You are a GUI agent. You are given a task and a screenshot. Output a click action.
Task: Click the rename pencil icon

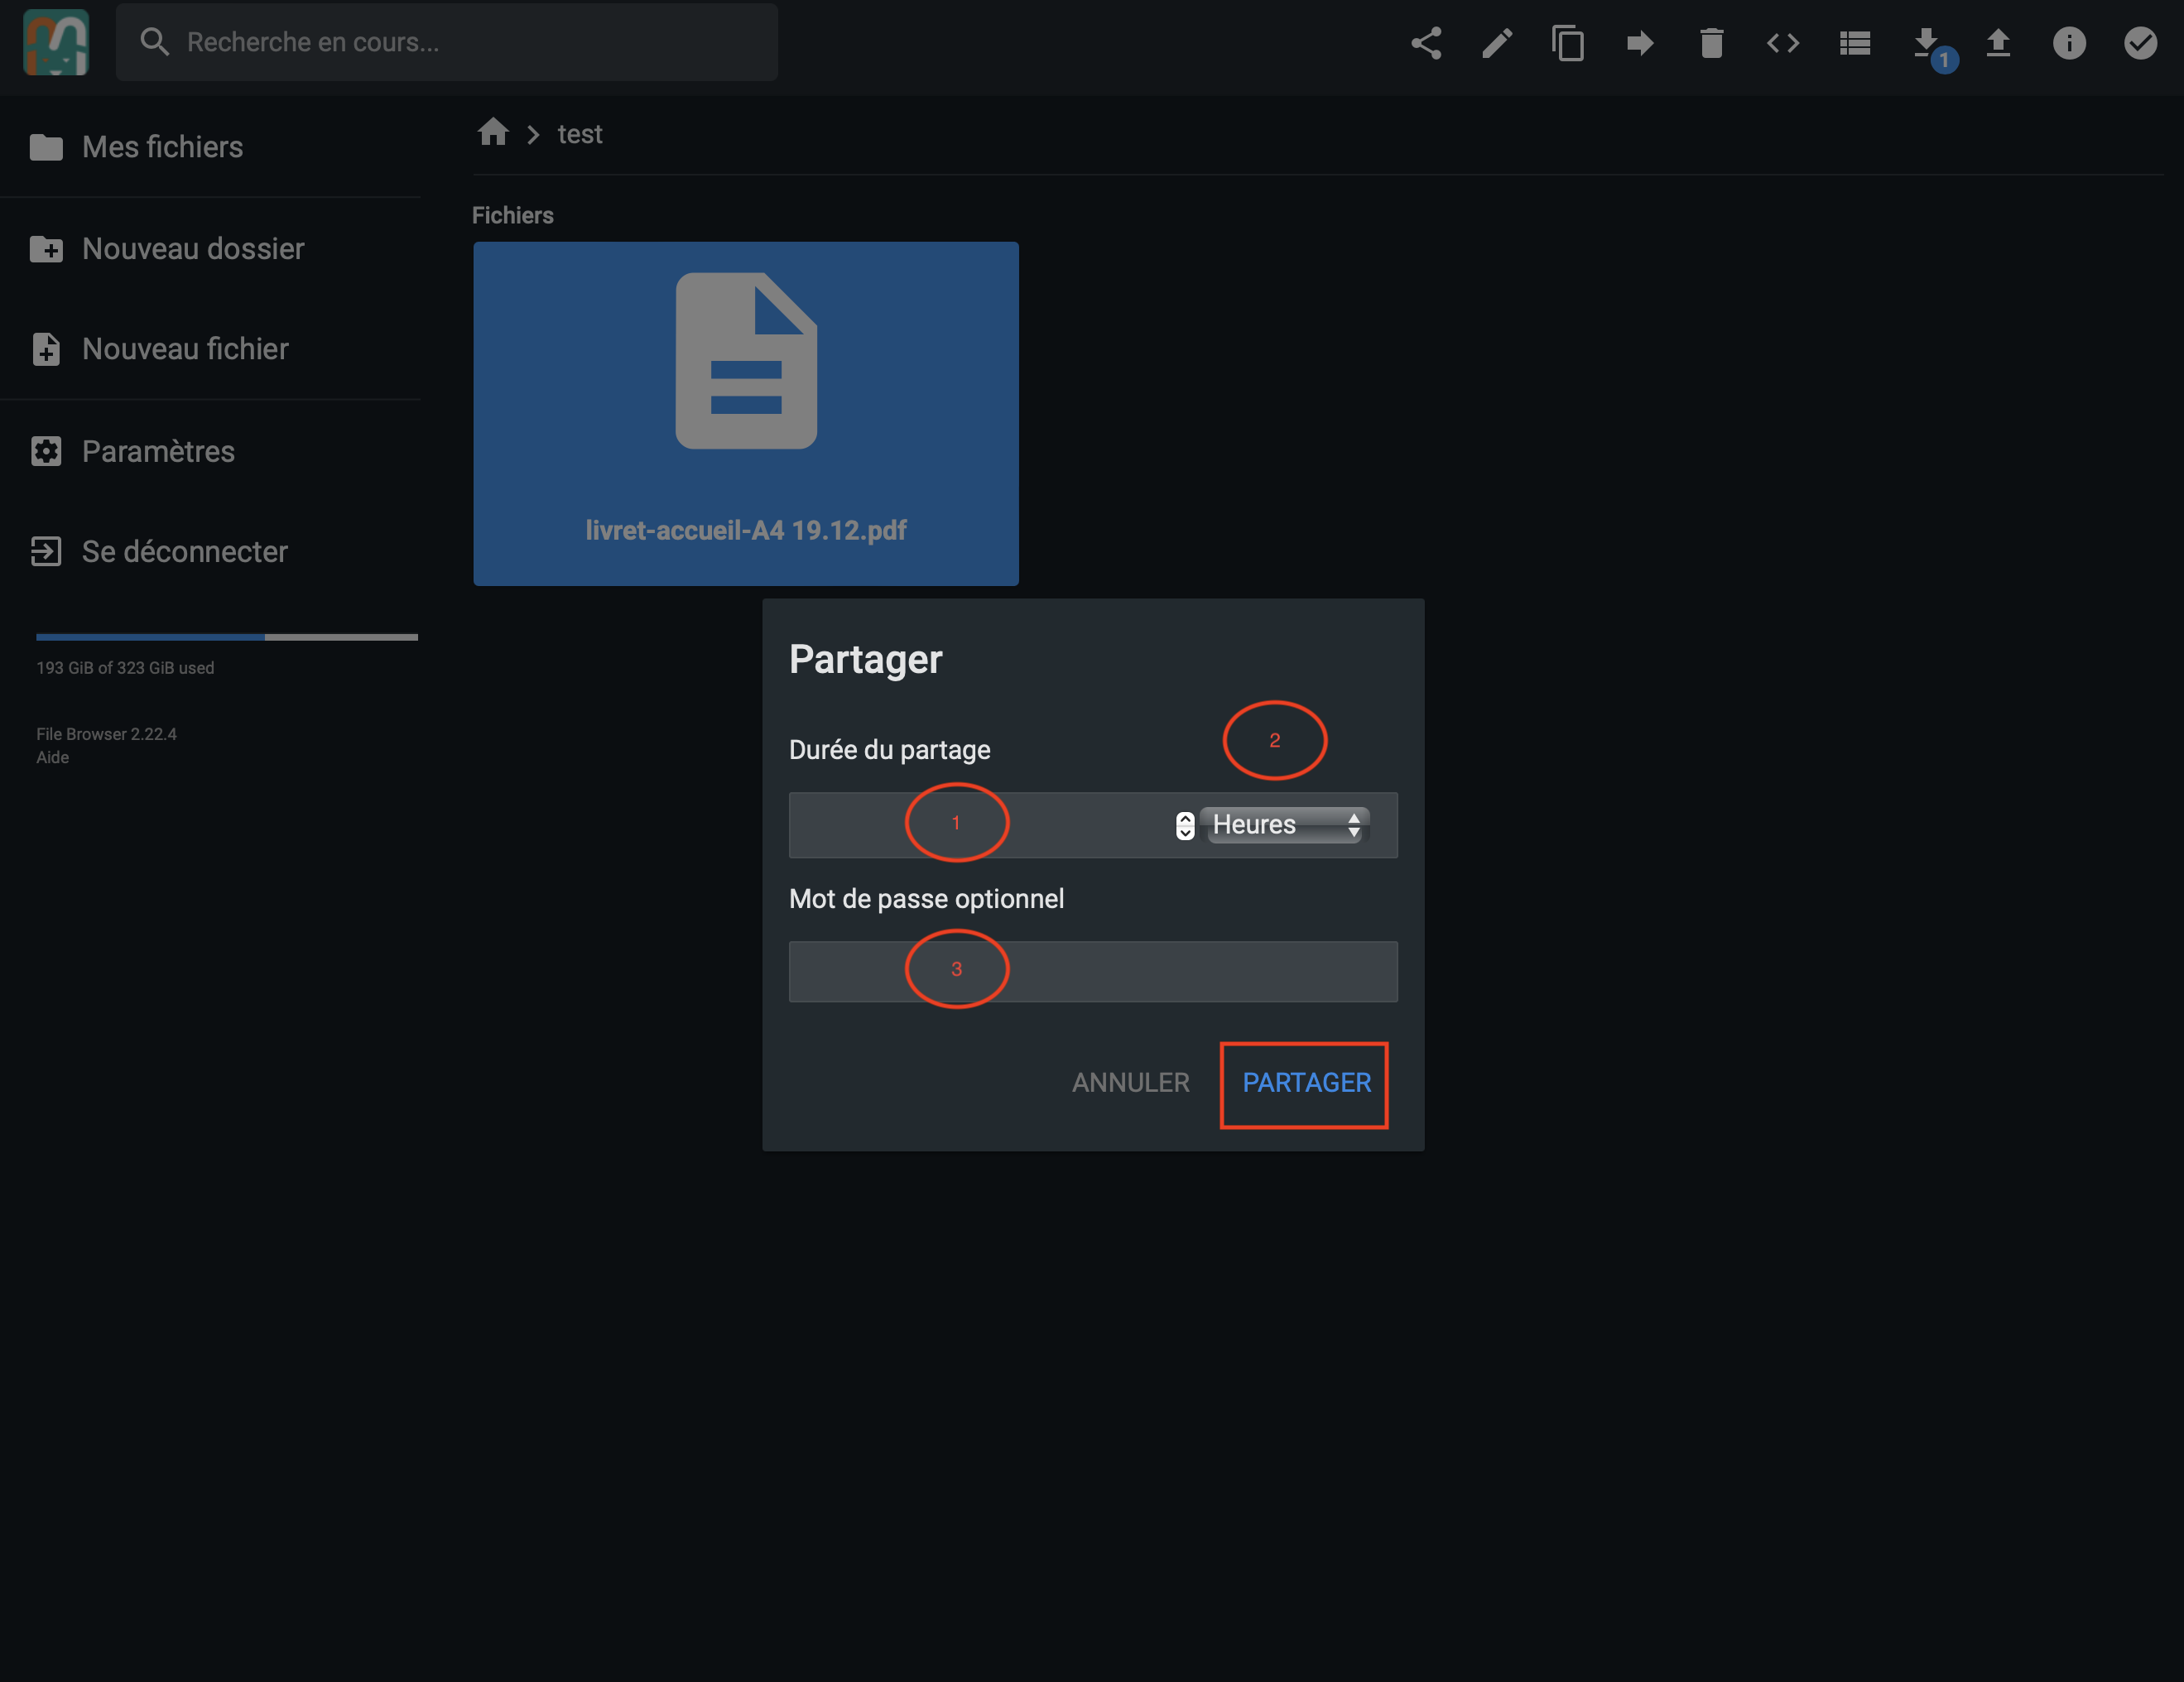pos(1497,43)
